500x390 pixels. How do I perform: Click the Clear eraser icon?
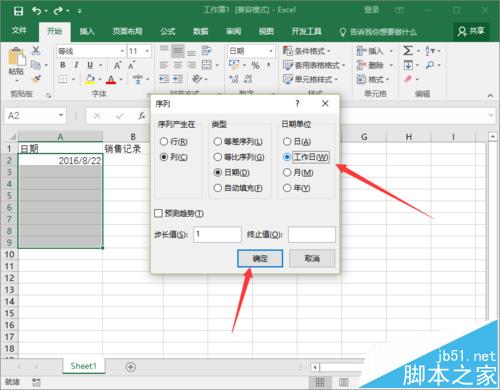tap(408, 79)
